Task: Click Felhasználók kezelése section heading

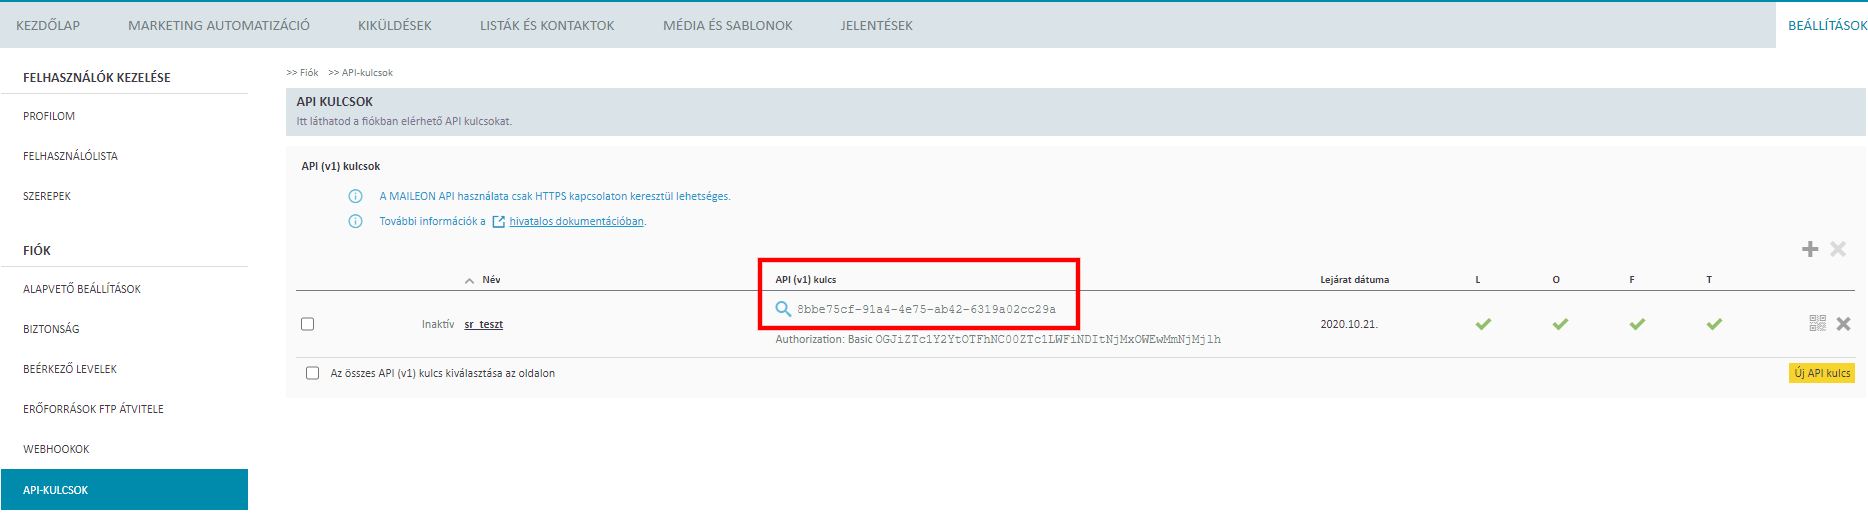Action: tap(97, 77)
